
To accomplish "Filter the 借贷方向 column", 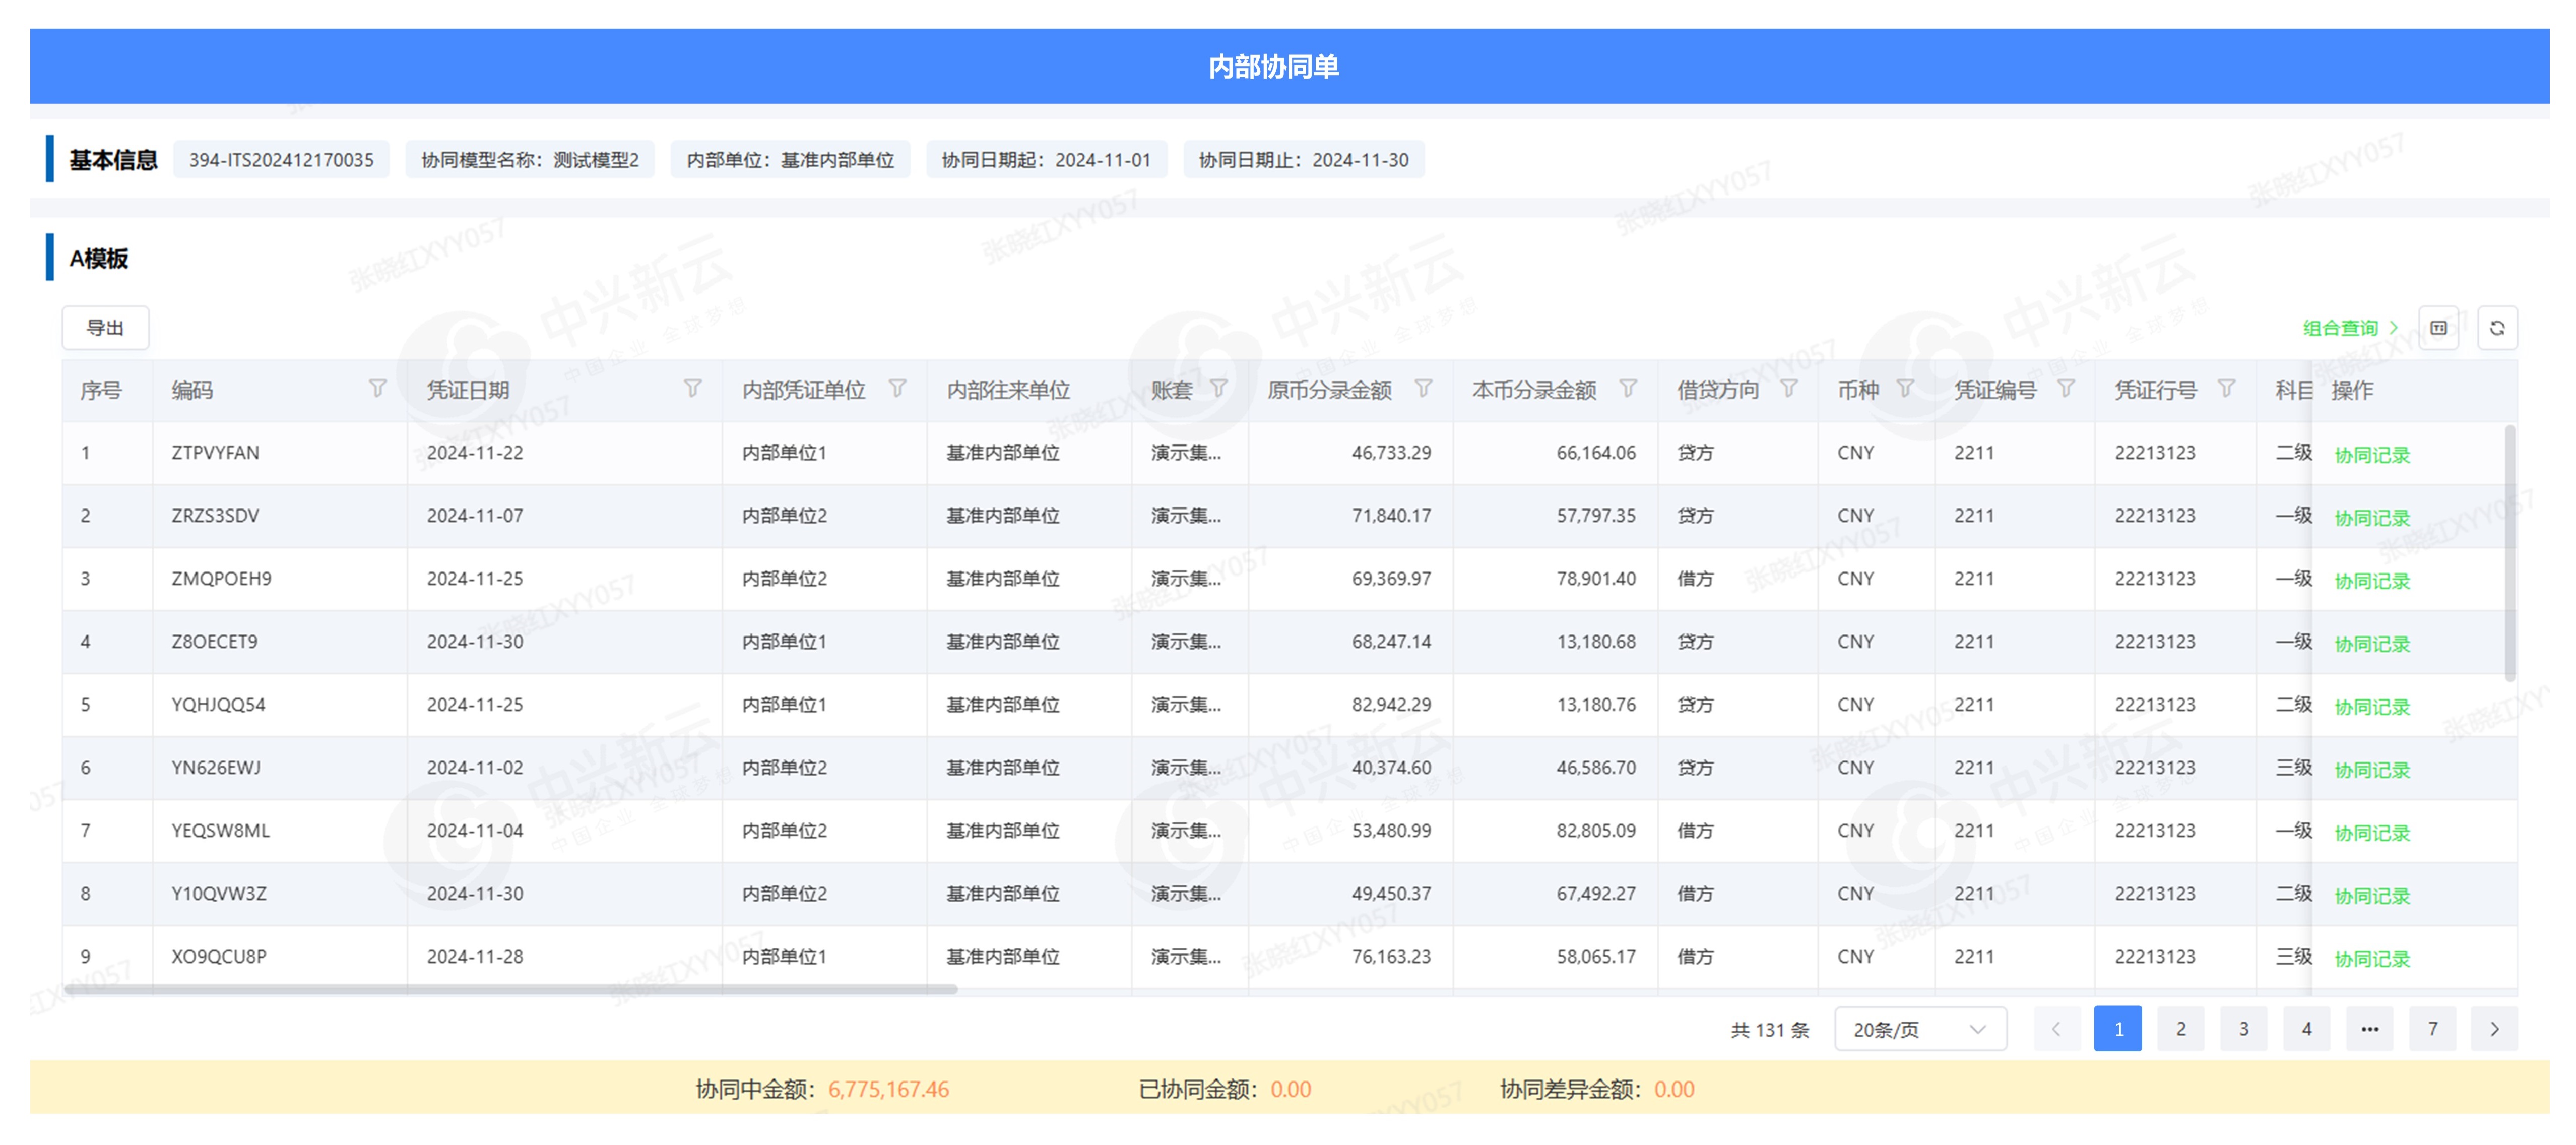I will point(1789,389).
